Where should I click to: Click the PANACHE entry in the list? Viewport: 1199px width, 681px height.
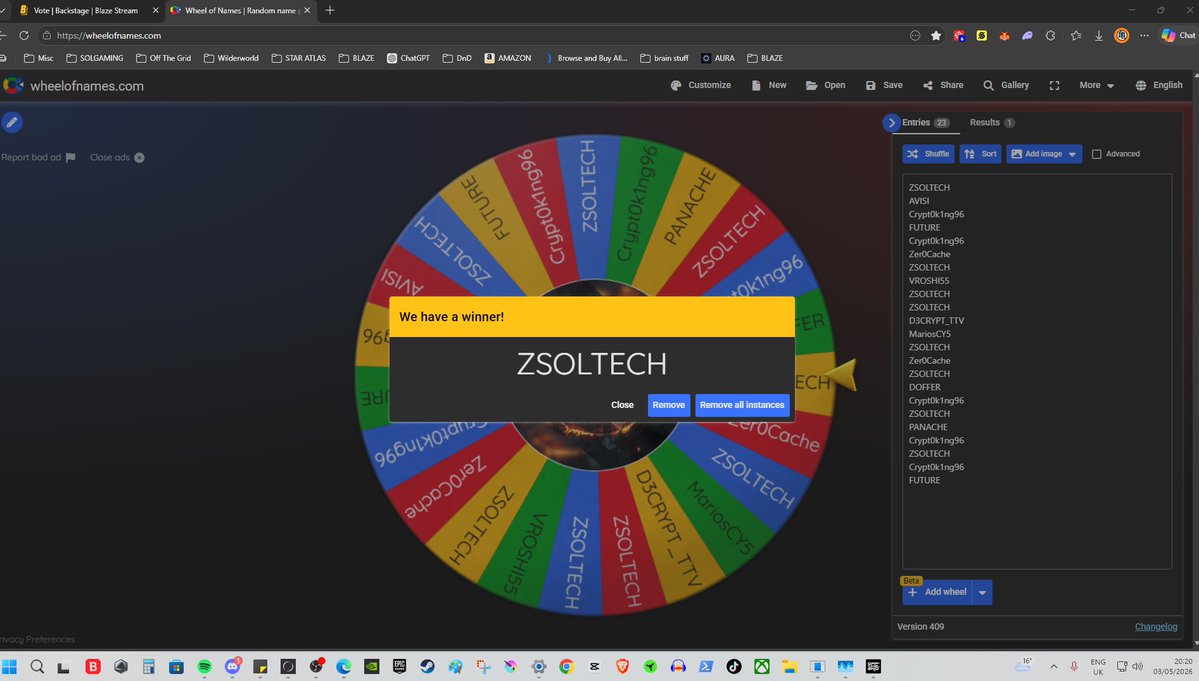coord(928,426)
